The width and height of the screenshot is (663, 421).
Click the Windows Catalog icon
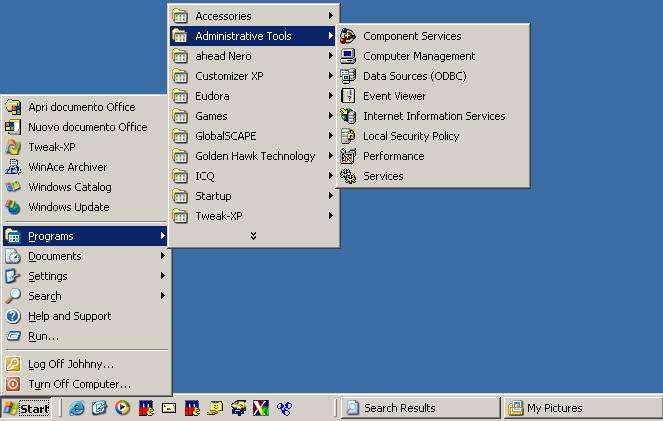click(13, 187)
